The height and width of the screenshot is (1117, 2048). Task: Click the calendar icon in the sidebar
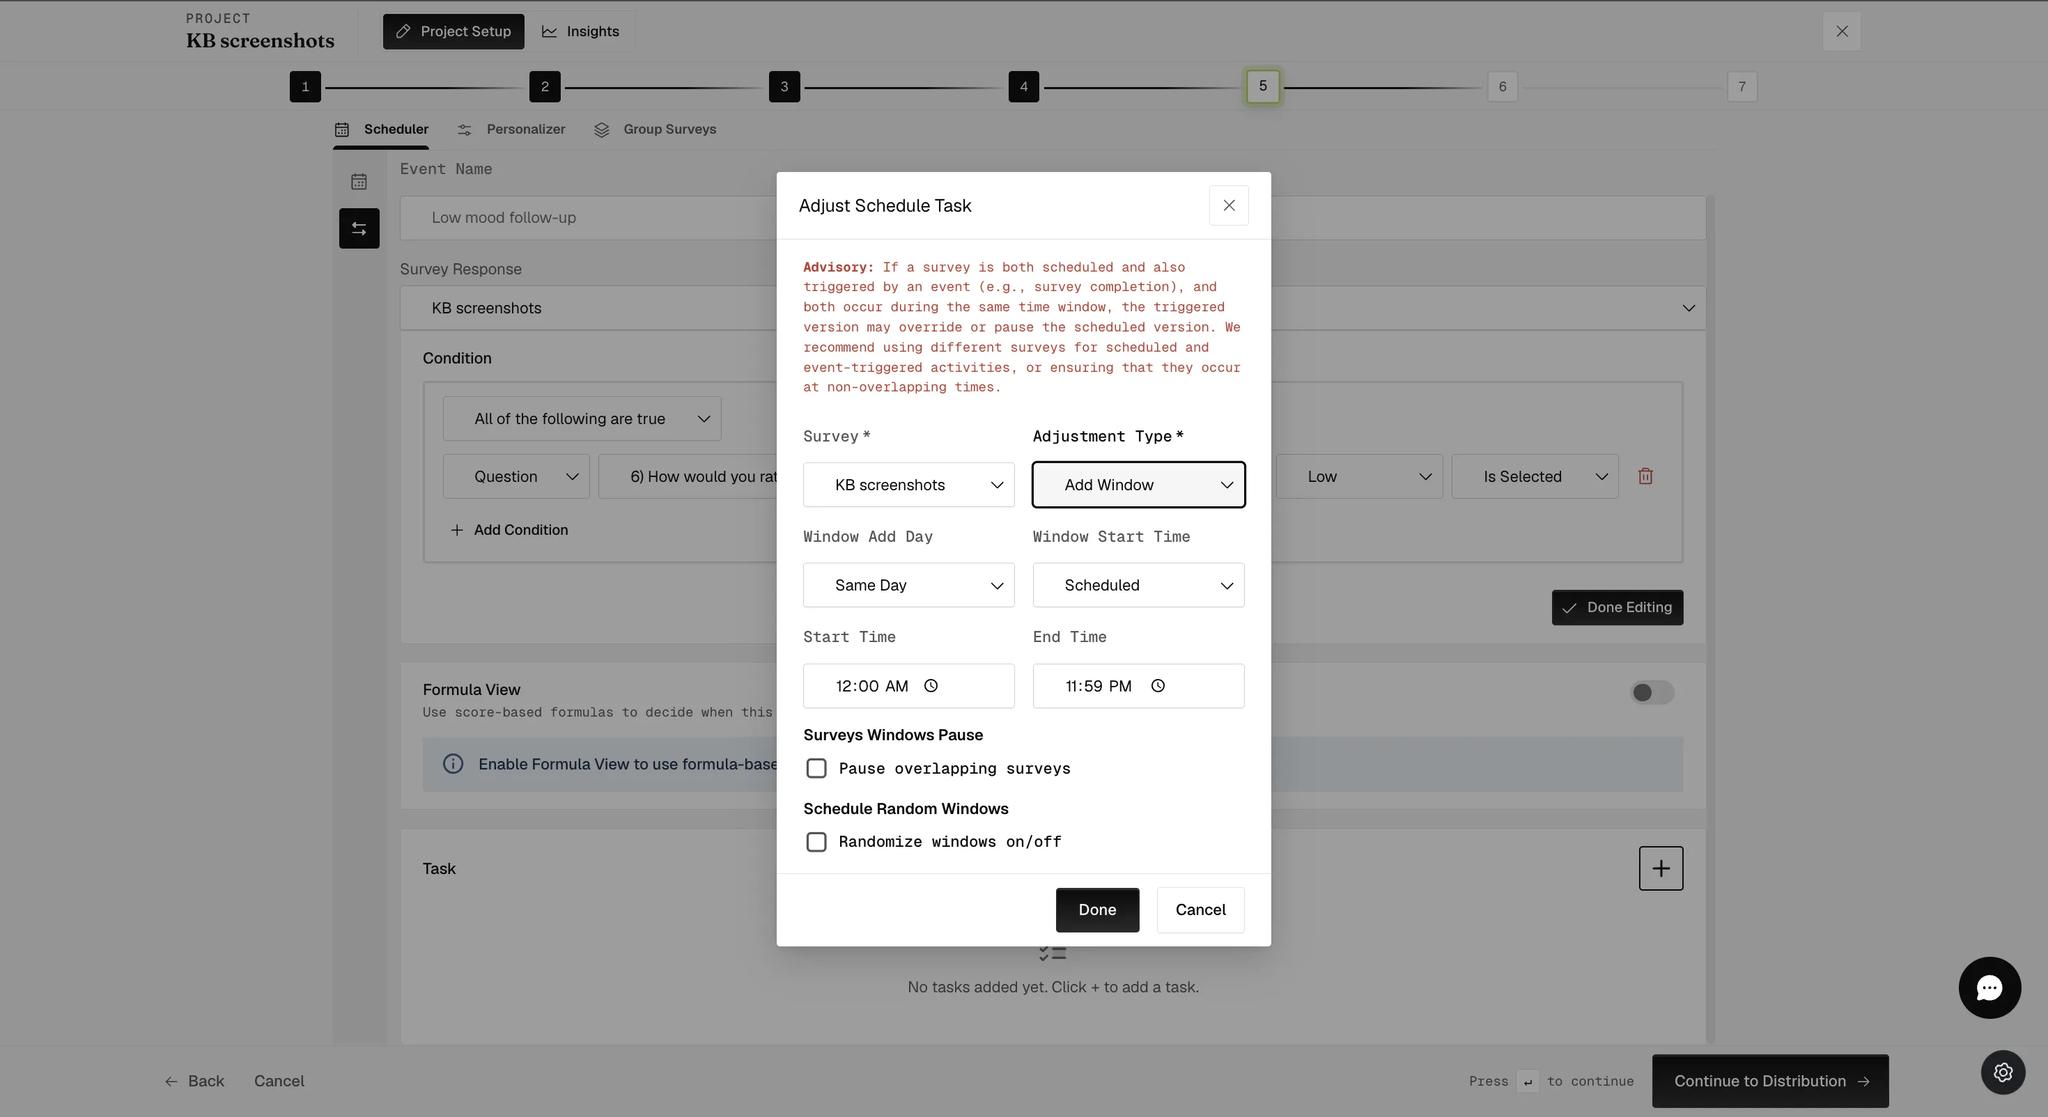pos(359,181)
